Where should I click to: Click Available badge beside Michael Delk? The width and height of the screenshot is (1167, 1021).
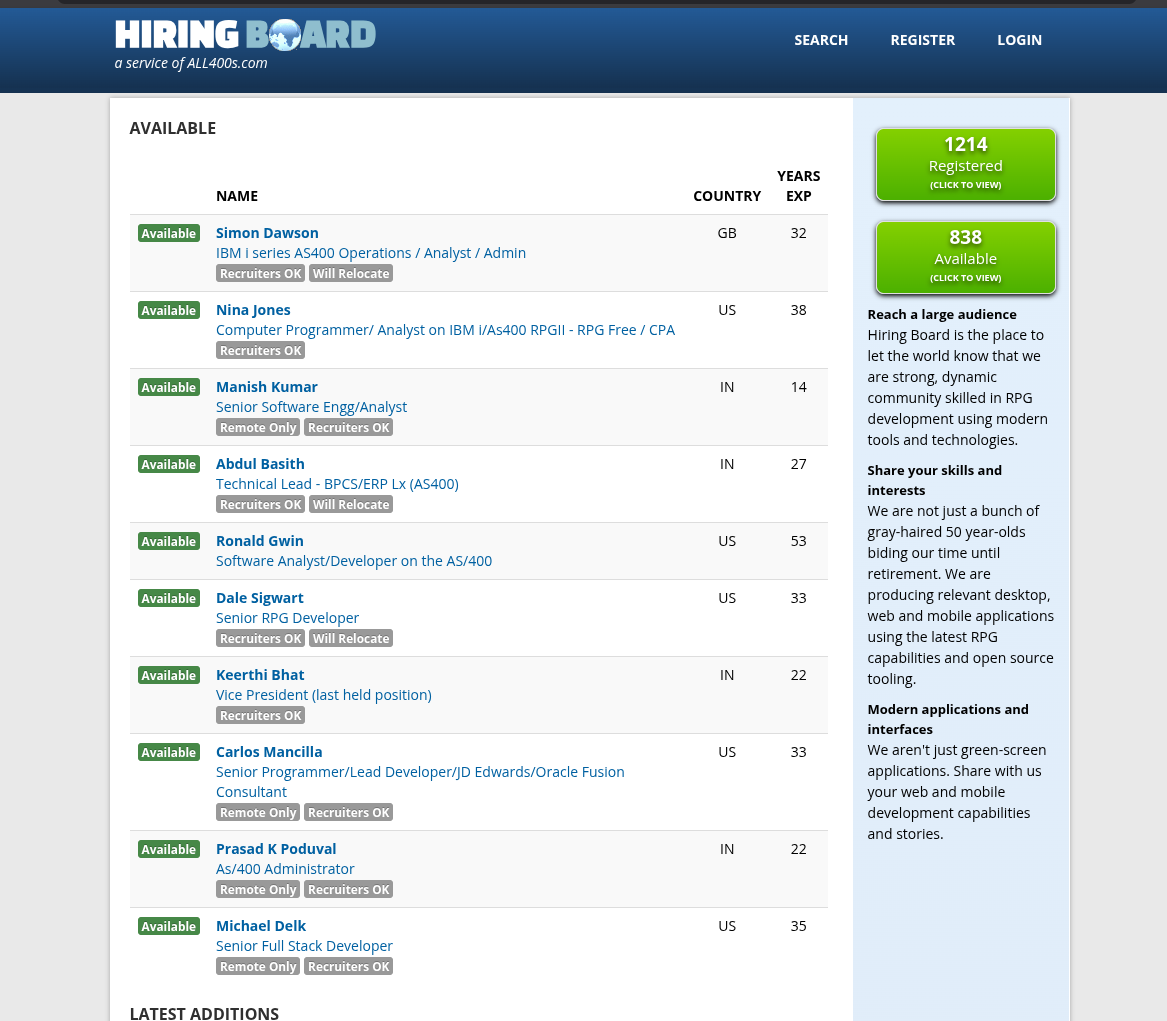(x=169, y=926)
